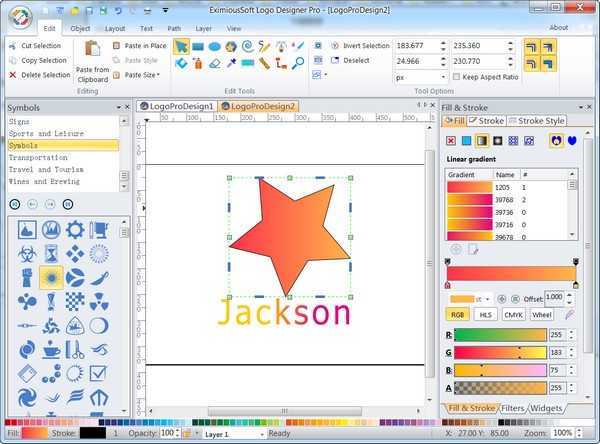Click Cut Selection
Screen dimensions: 600x444
[35, 46]
